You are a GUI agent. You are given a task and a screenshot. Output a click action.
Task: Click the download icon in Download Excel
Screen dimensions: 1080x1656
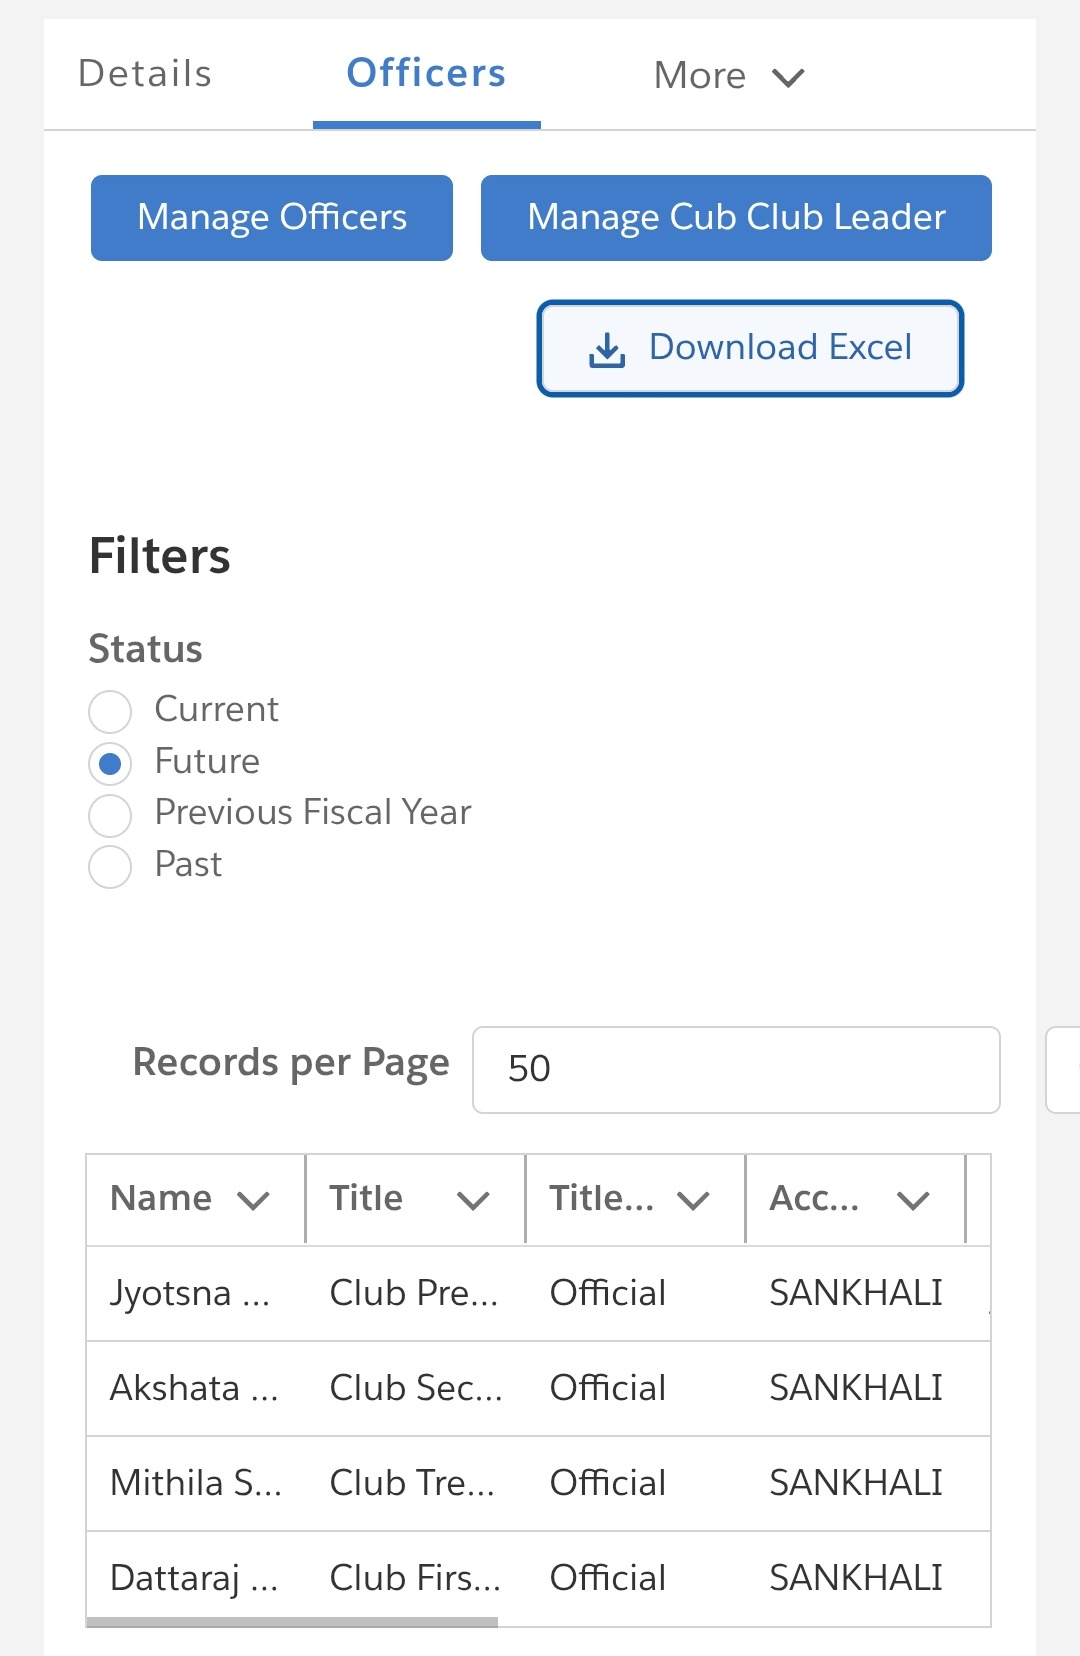coord(607,349)
